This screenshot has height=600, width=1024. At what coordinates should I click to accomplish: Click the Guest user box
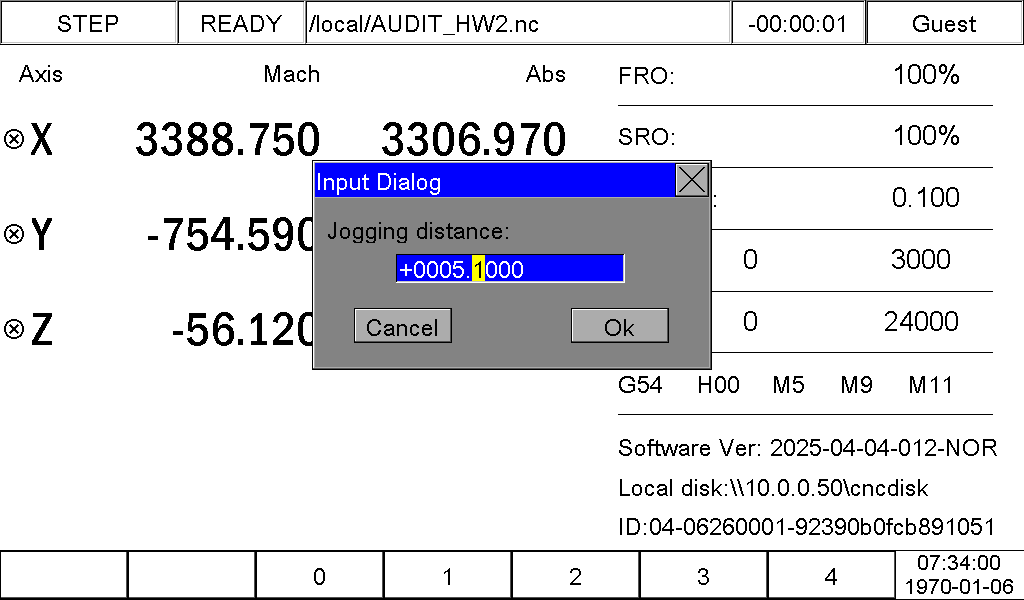944,23
